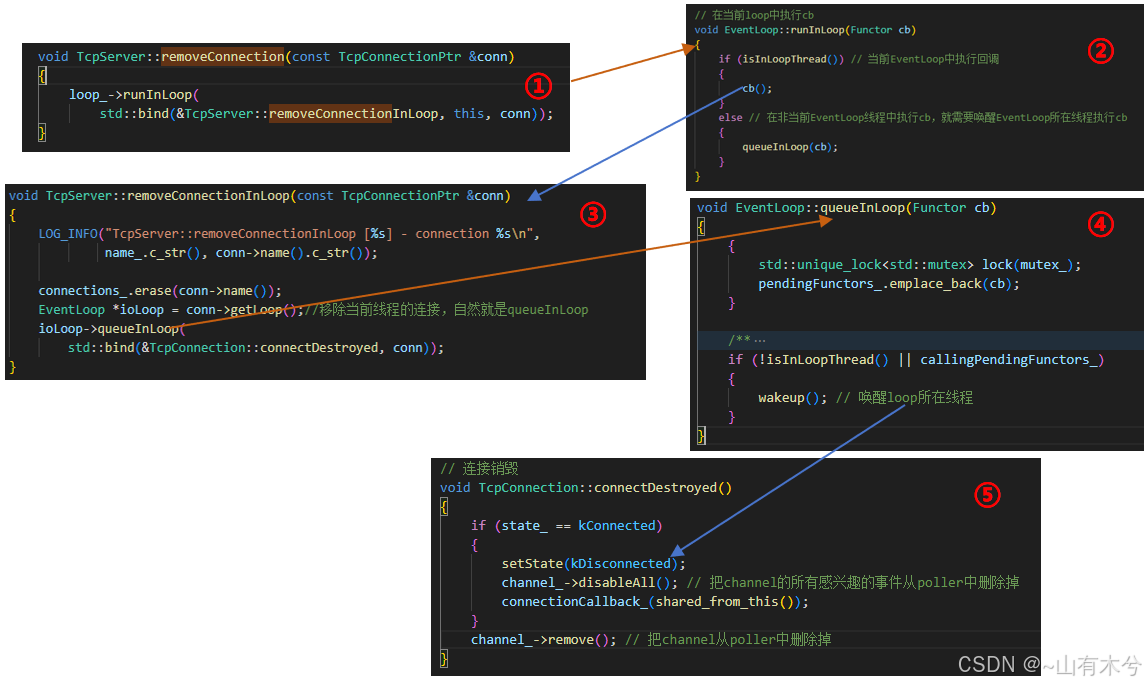
Task: Click the 'name_.c_str(), conn->name().c_str());' line
Action: coord(241,253)
